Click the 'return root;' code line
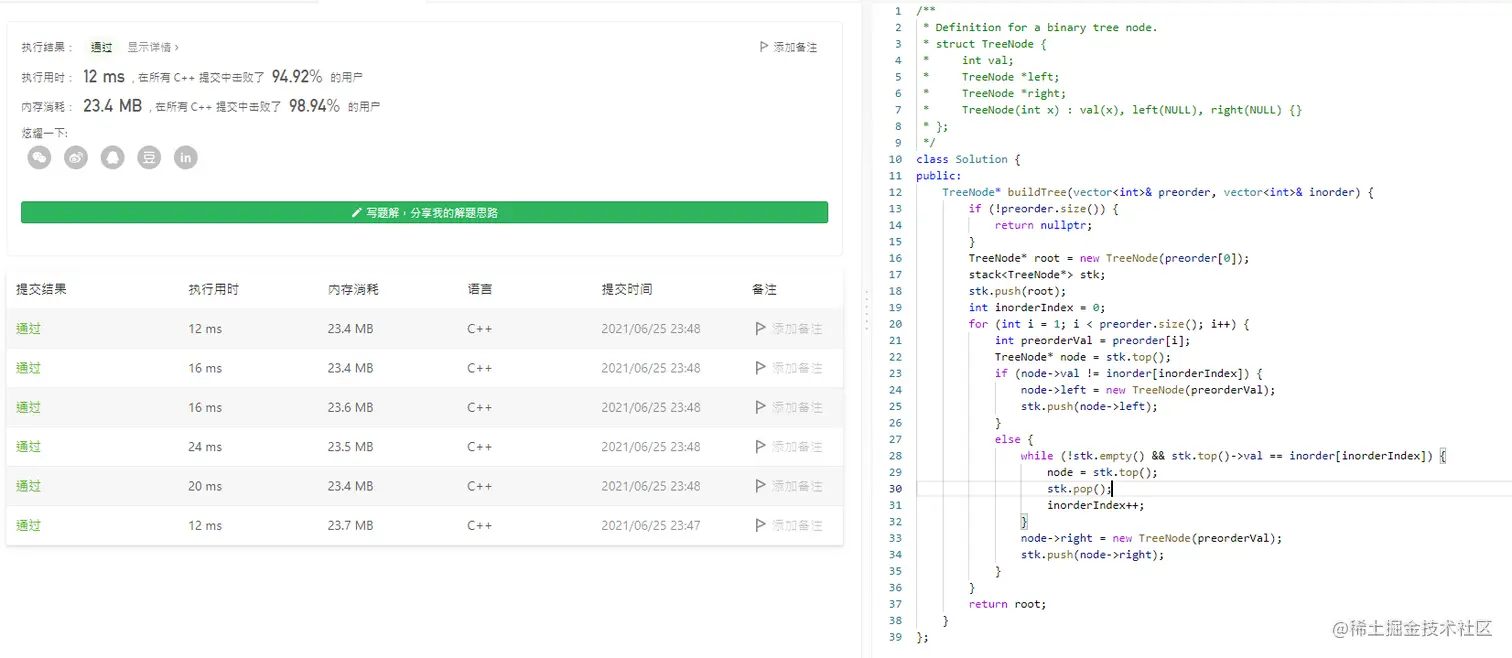The width and height of the screenshot is (1512, 658). pyautogui.click(x=1007, y=604)
